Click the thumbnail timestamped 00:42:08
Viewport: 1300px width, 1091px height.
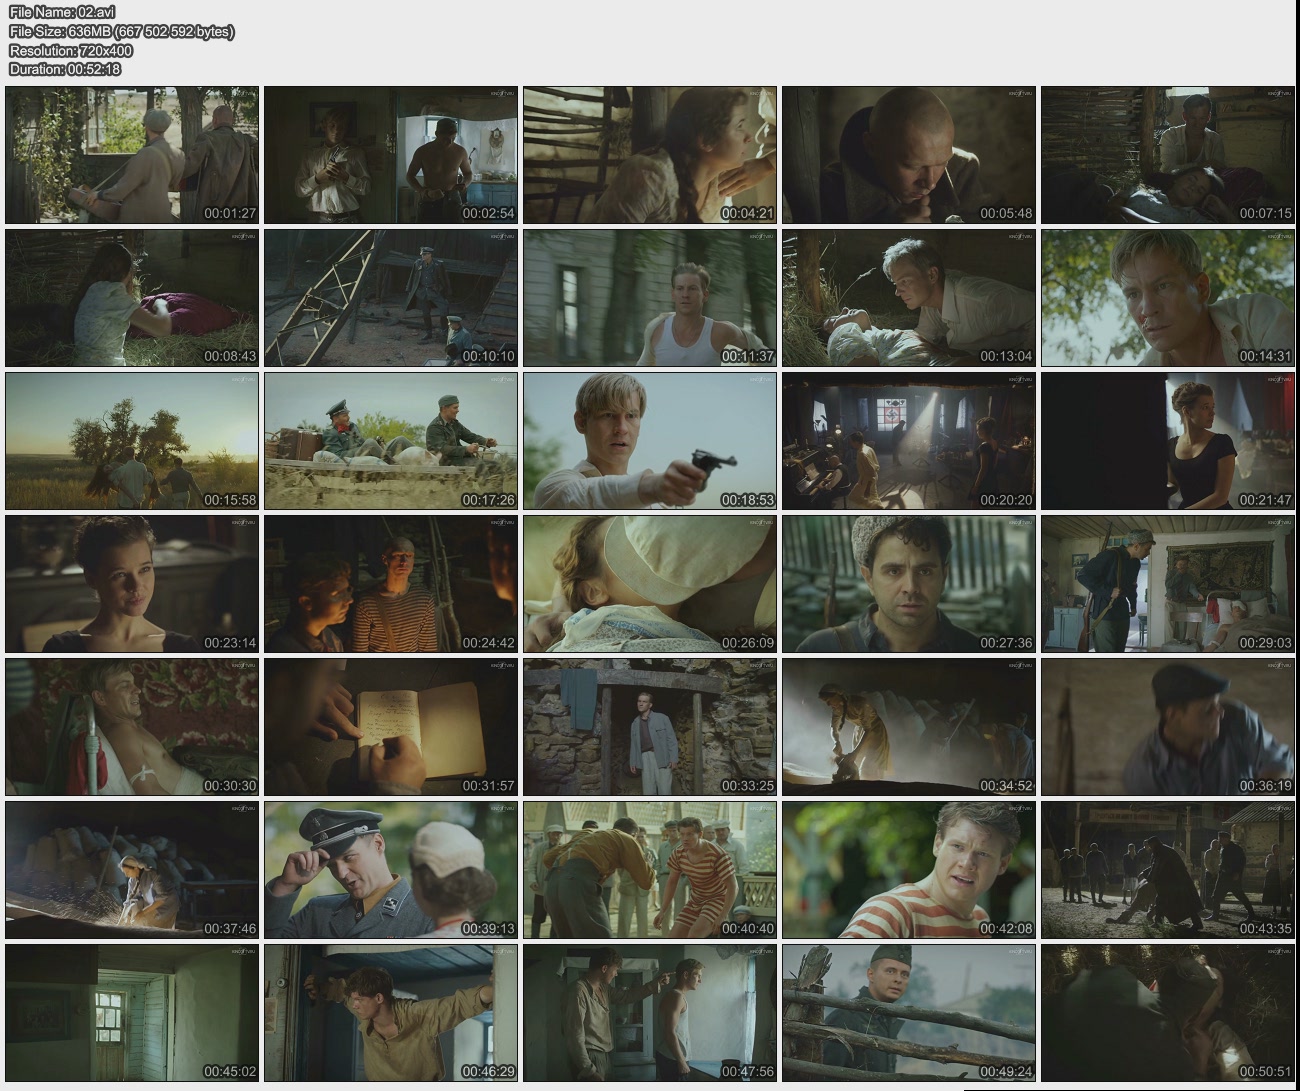(909, 870)
